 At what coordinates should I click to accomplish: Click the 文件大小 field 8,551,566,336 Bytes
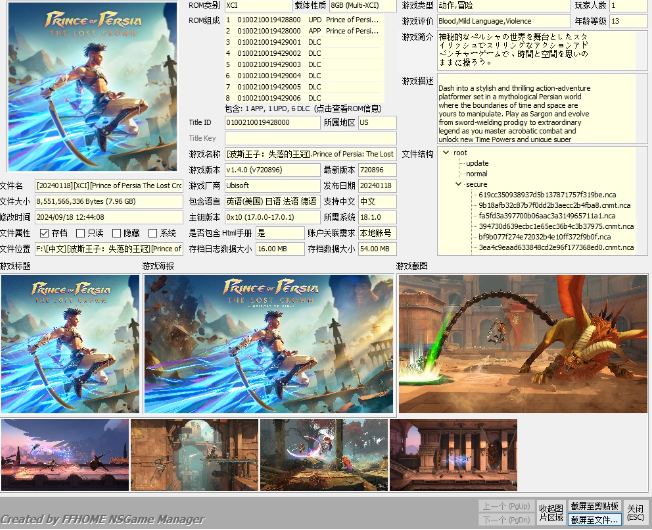coord(109,202)
